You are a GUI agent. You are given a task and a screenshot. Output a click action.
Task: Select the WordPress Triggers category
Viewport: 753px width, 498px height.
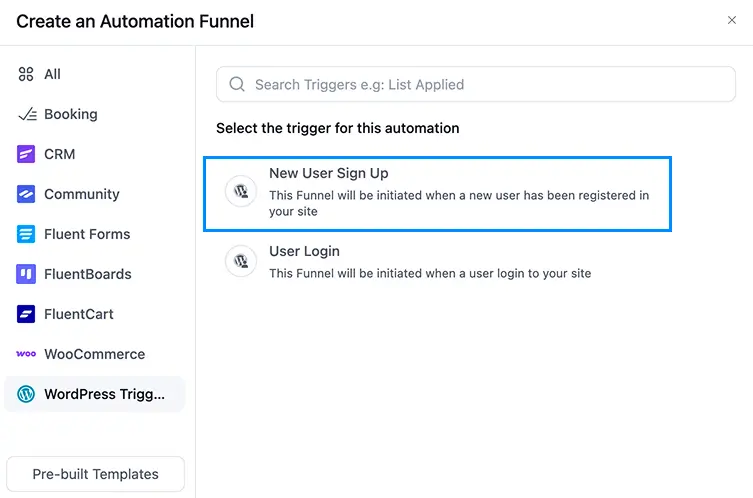click(x=95, y=394)
